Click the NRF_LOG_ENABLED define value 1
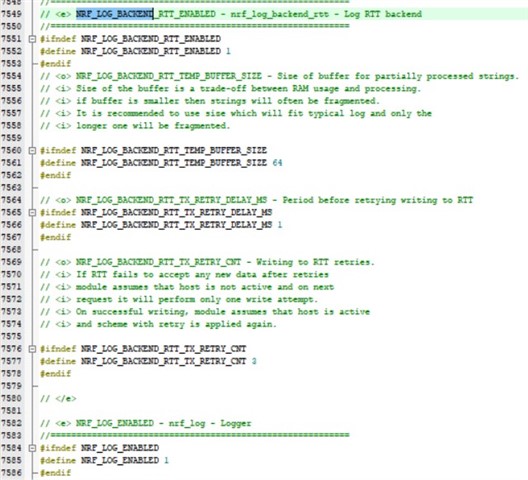 (166, 460)
